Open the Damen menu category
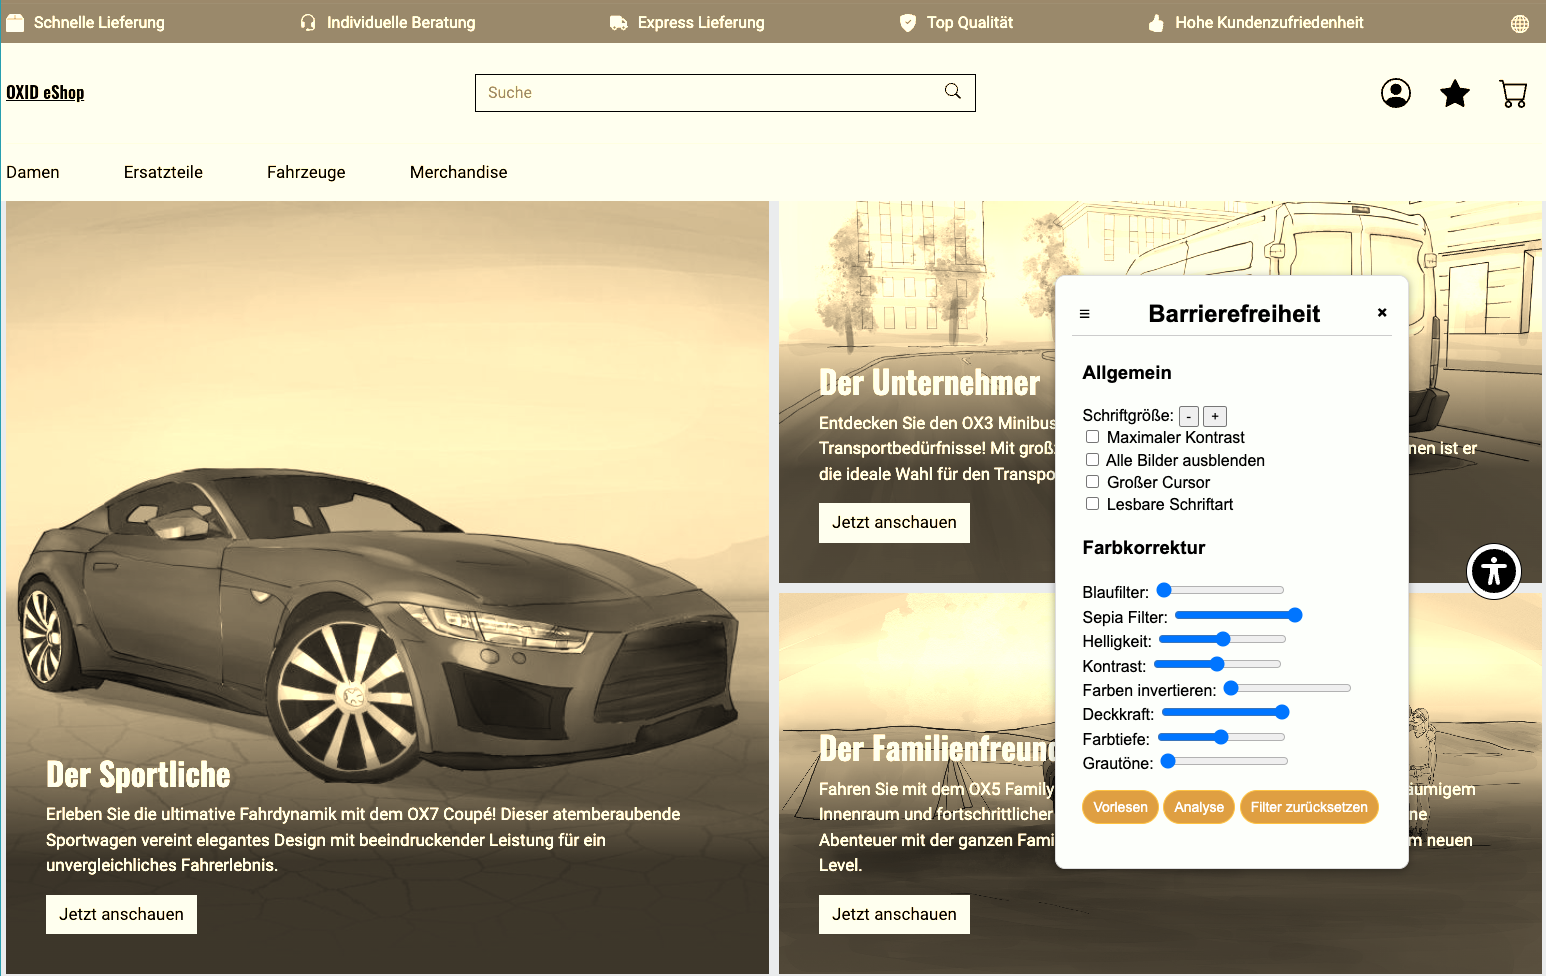 point(33,172)
